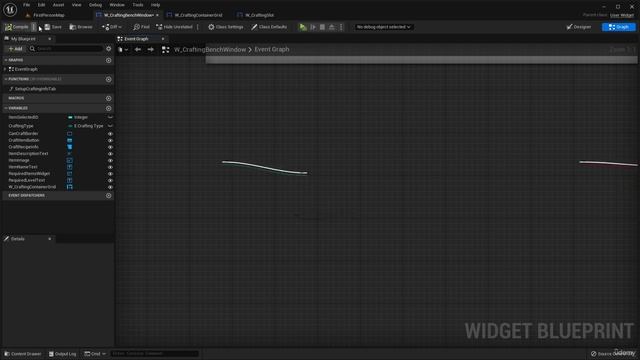Click the stop simulation icon
The width and height of the screenshot is (640, 360).
[x=322, y=27]
